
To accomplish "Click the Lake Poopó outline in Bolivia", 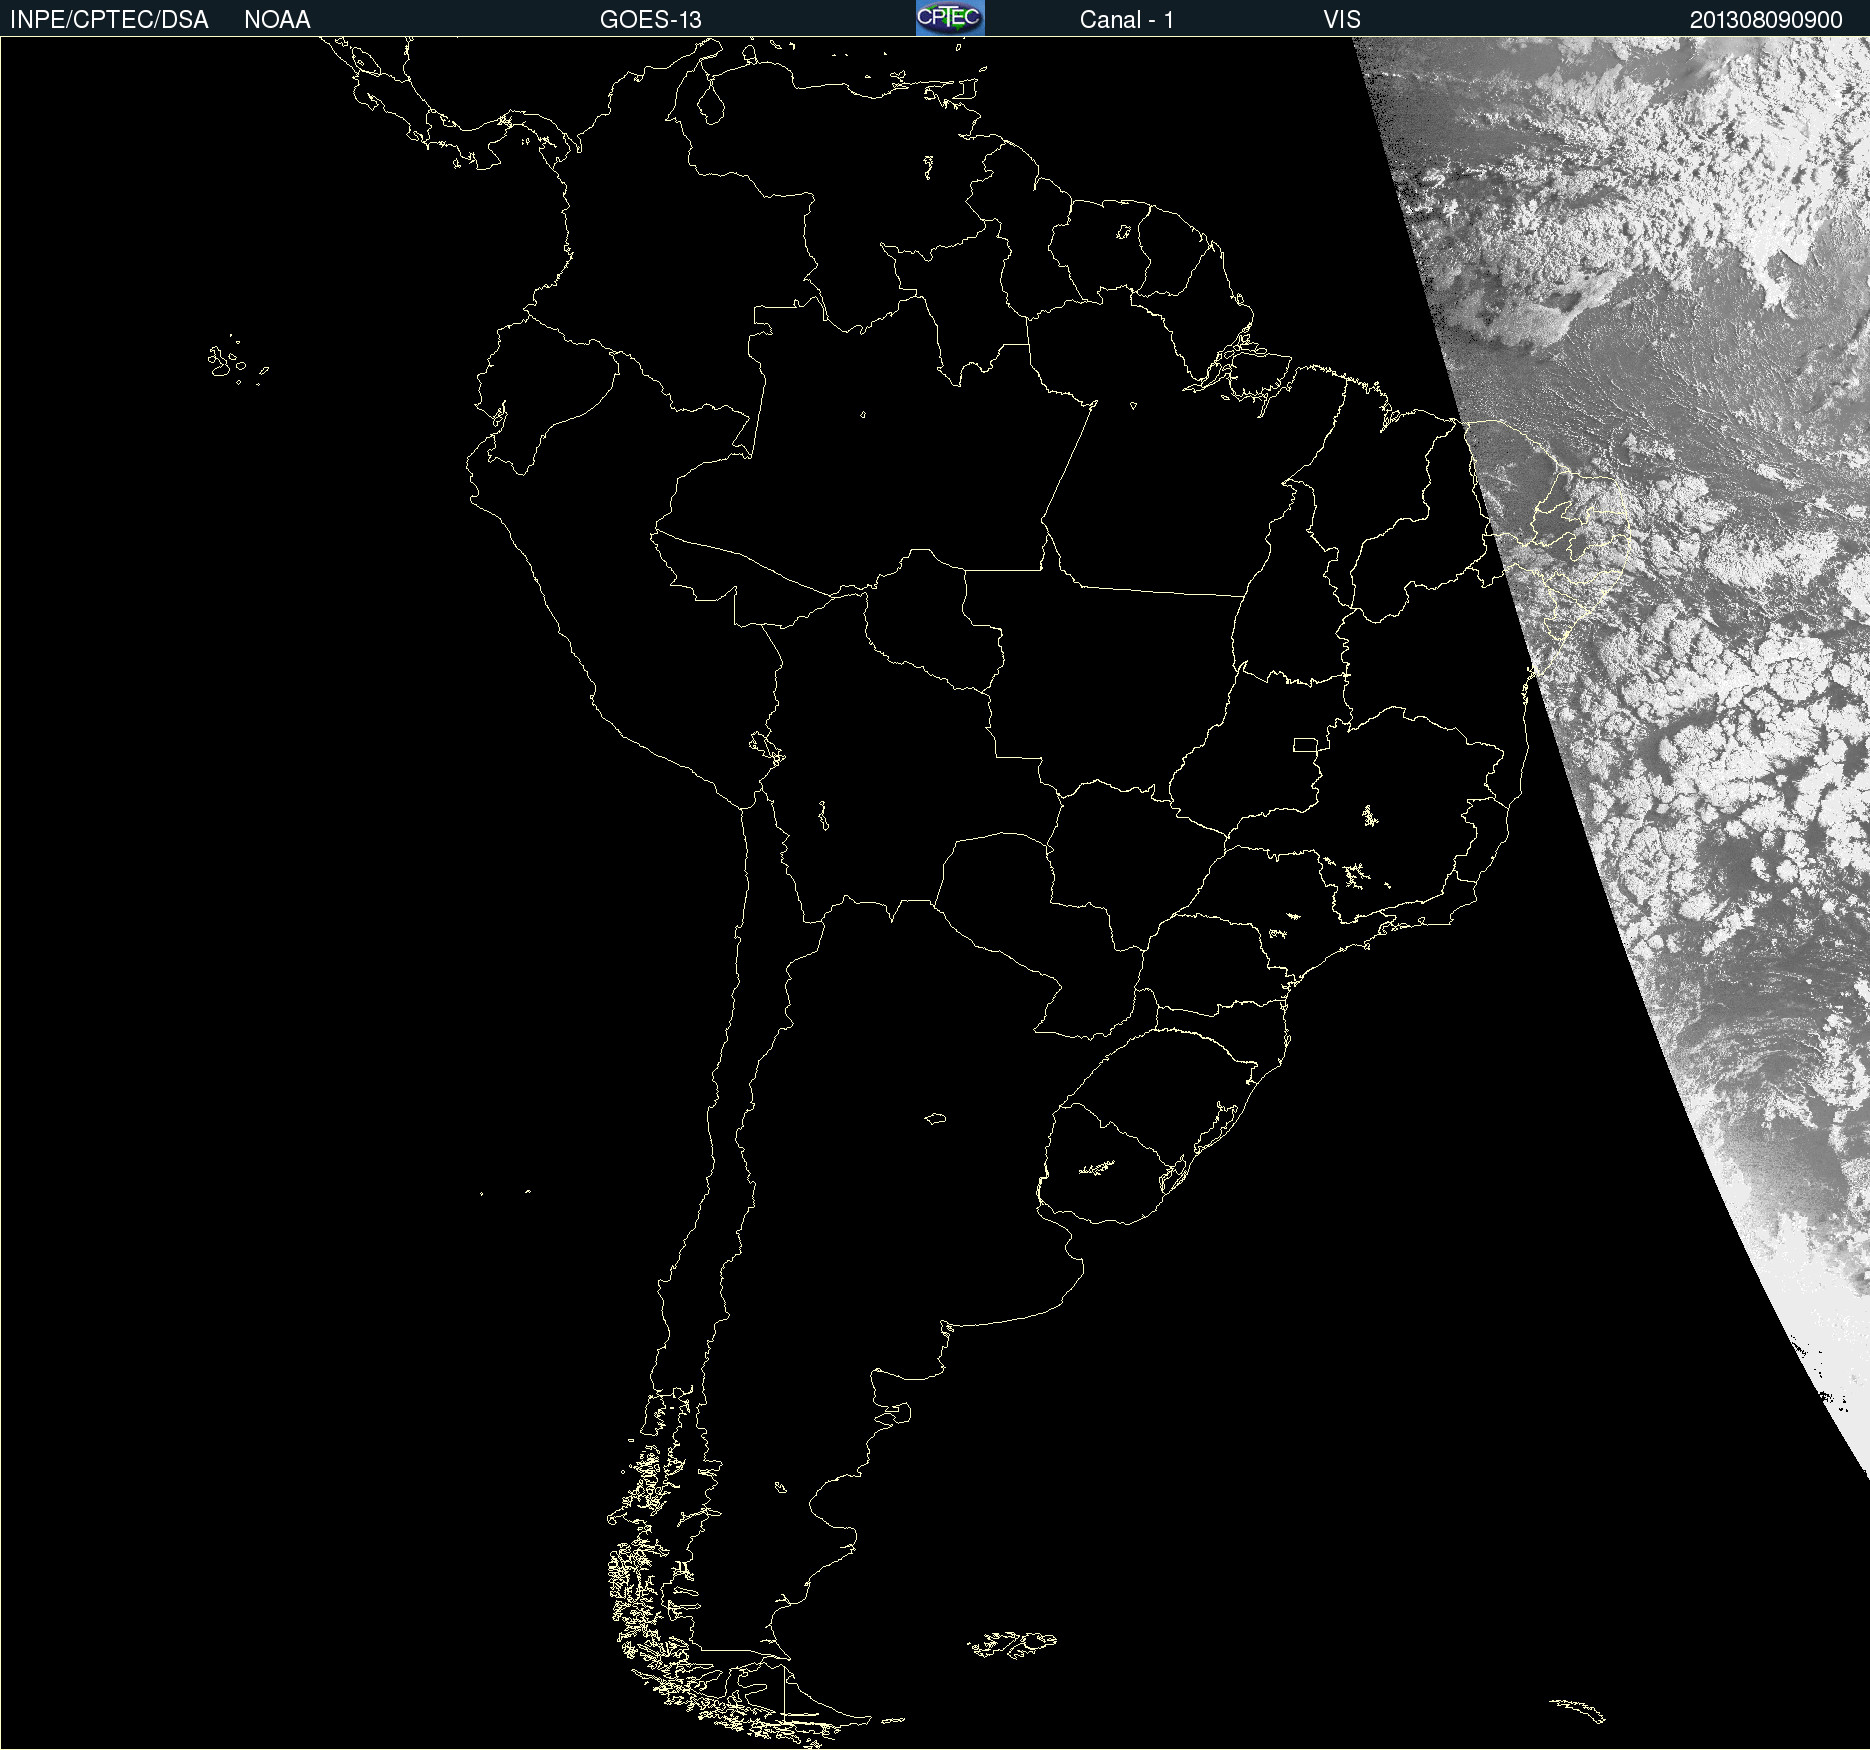I will pyautogui.click(x=823, y=816).
